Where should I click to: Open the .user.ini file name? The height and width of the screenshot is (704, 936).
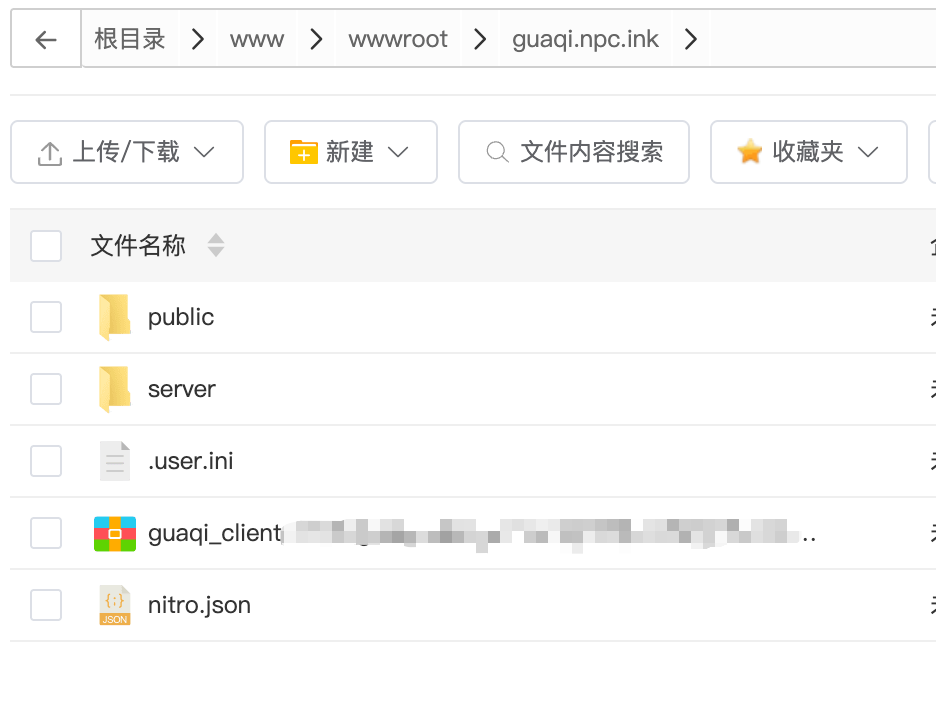point(190,461)
